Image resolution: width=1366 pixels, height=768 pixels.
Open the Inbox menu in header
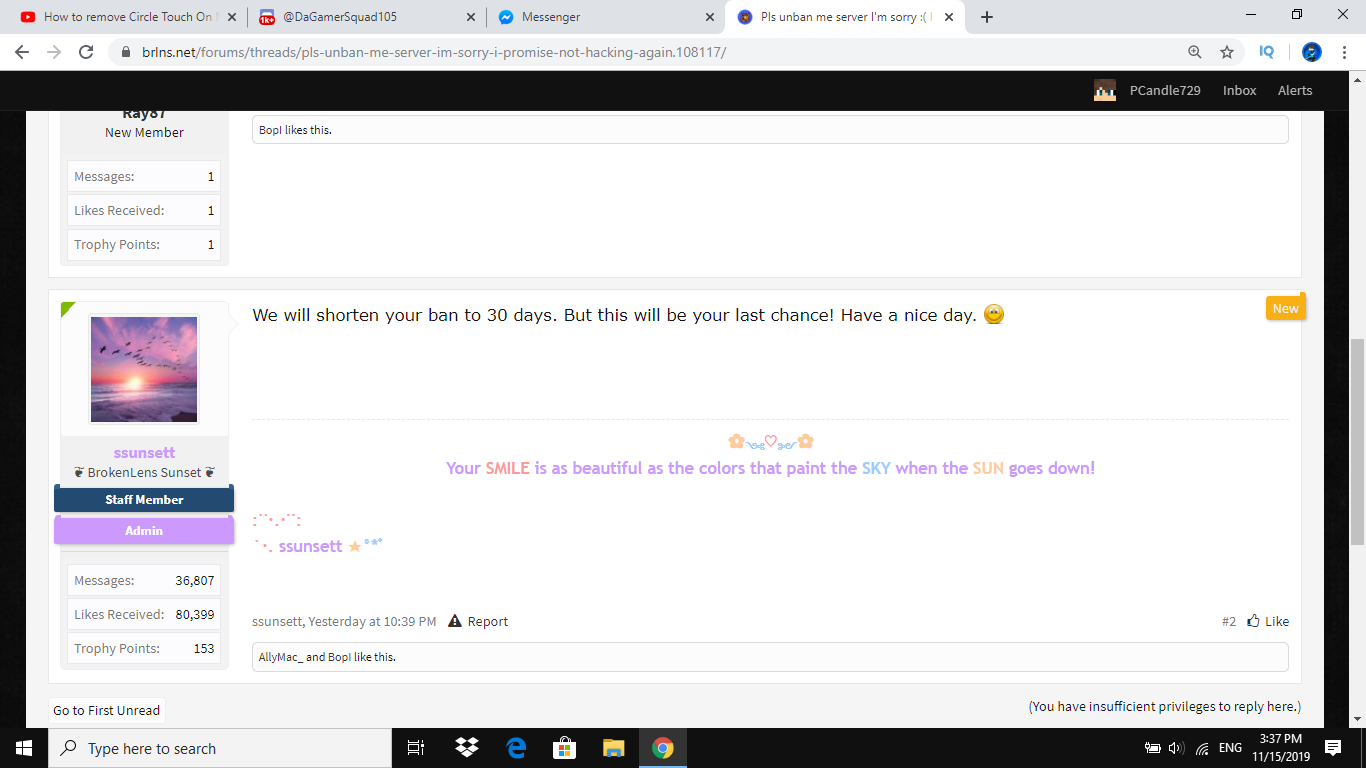(1239, 90)
